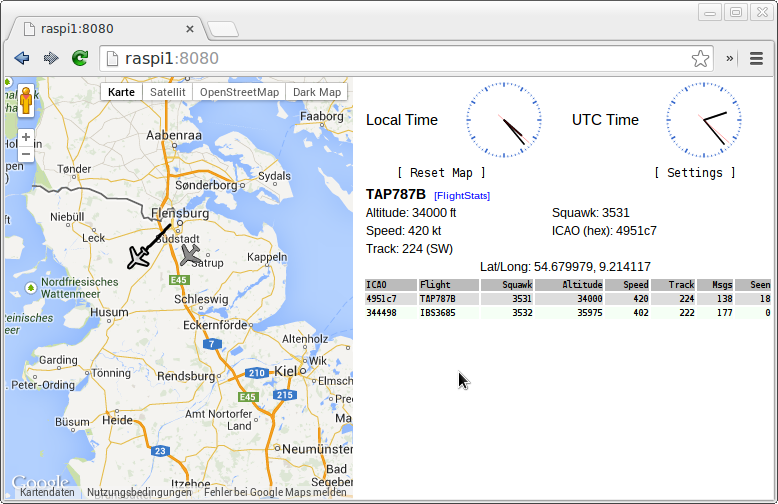The image size is (778, 504).
Task: Click the Flensburg label on the map
Action: (180, 213)
